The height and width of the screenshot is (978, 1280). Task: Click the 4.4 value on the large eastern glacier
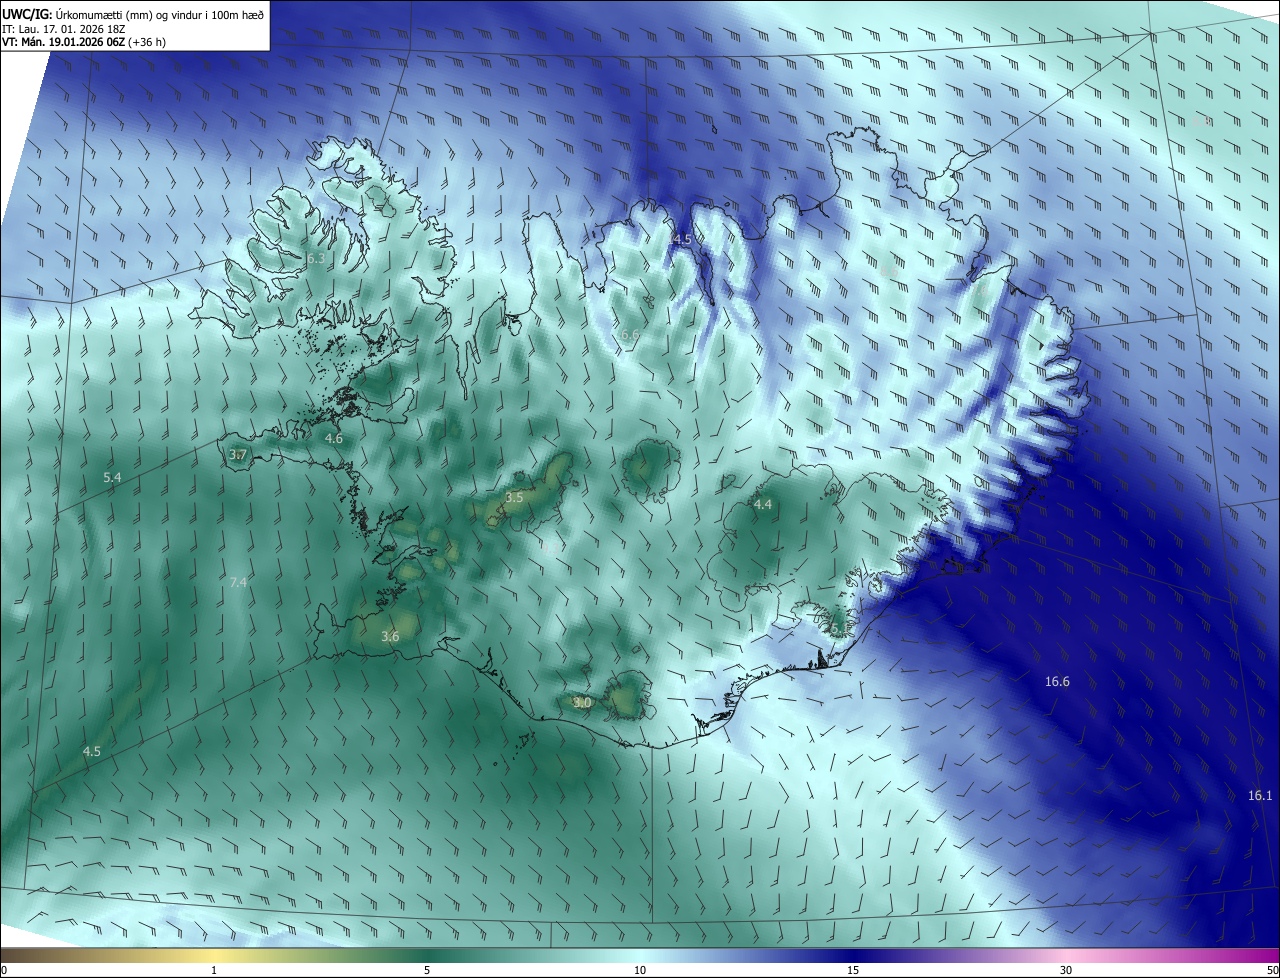[762, 505]
